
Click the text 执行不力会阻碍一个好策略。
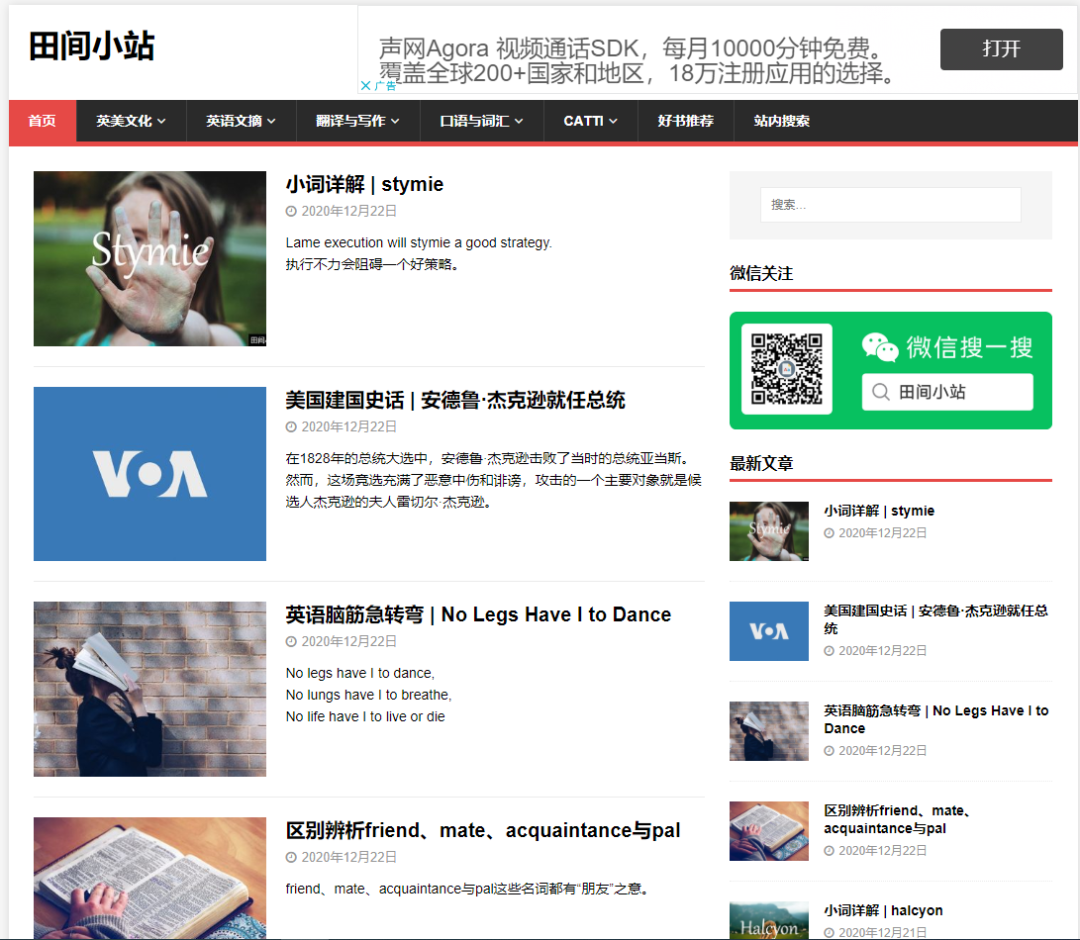[x=373, y=264]
